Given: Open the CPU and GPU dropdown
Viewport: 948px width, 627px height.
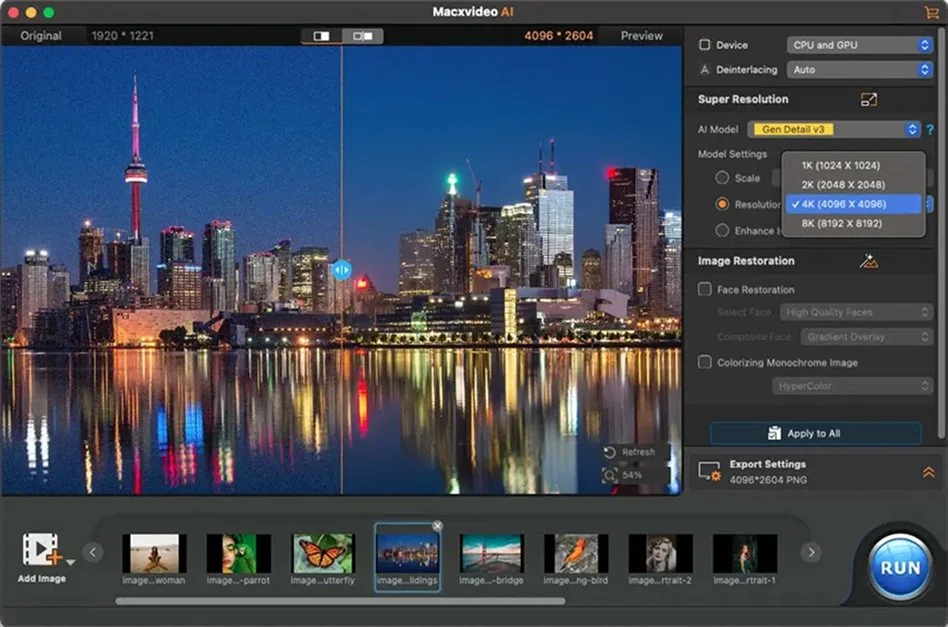Looking at the screenshot, I should click(860, 45).
